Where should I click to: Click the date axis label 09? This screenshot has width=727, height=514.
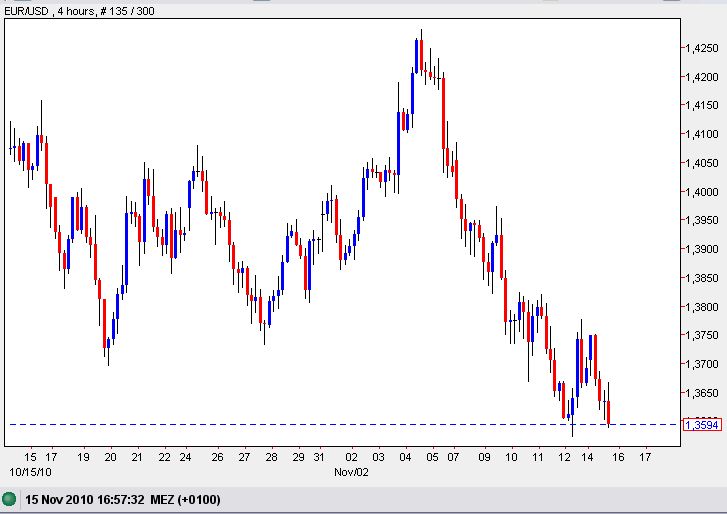click(485, 457)
